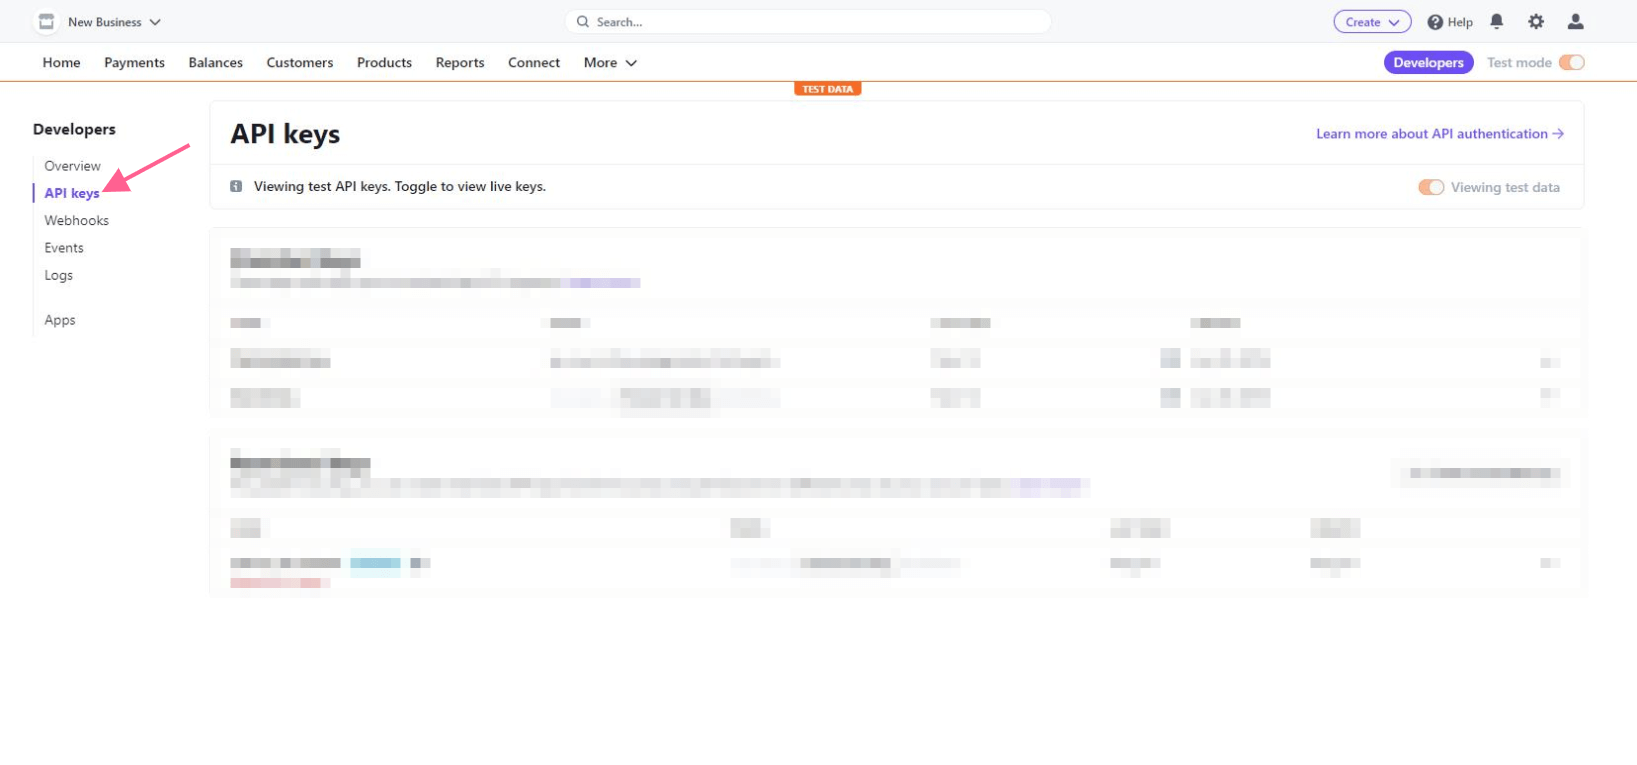
Task: Expand the New Business account dropdown
Action: click(x=155, y=22)
